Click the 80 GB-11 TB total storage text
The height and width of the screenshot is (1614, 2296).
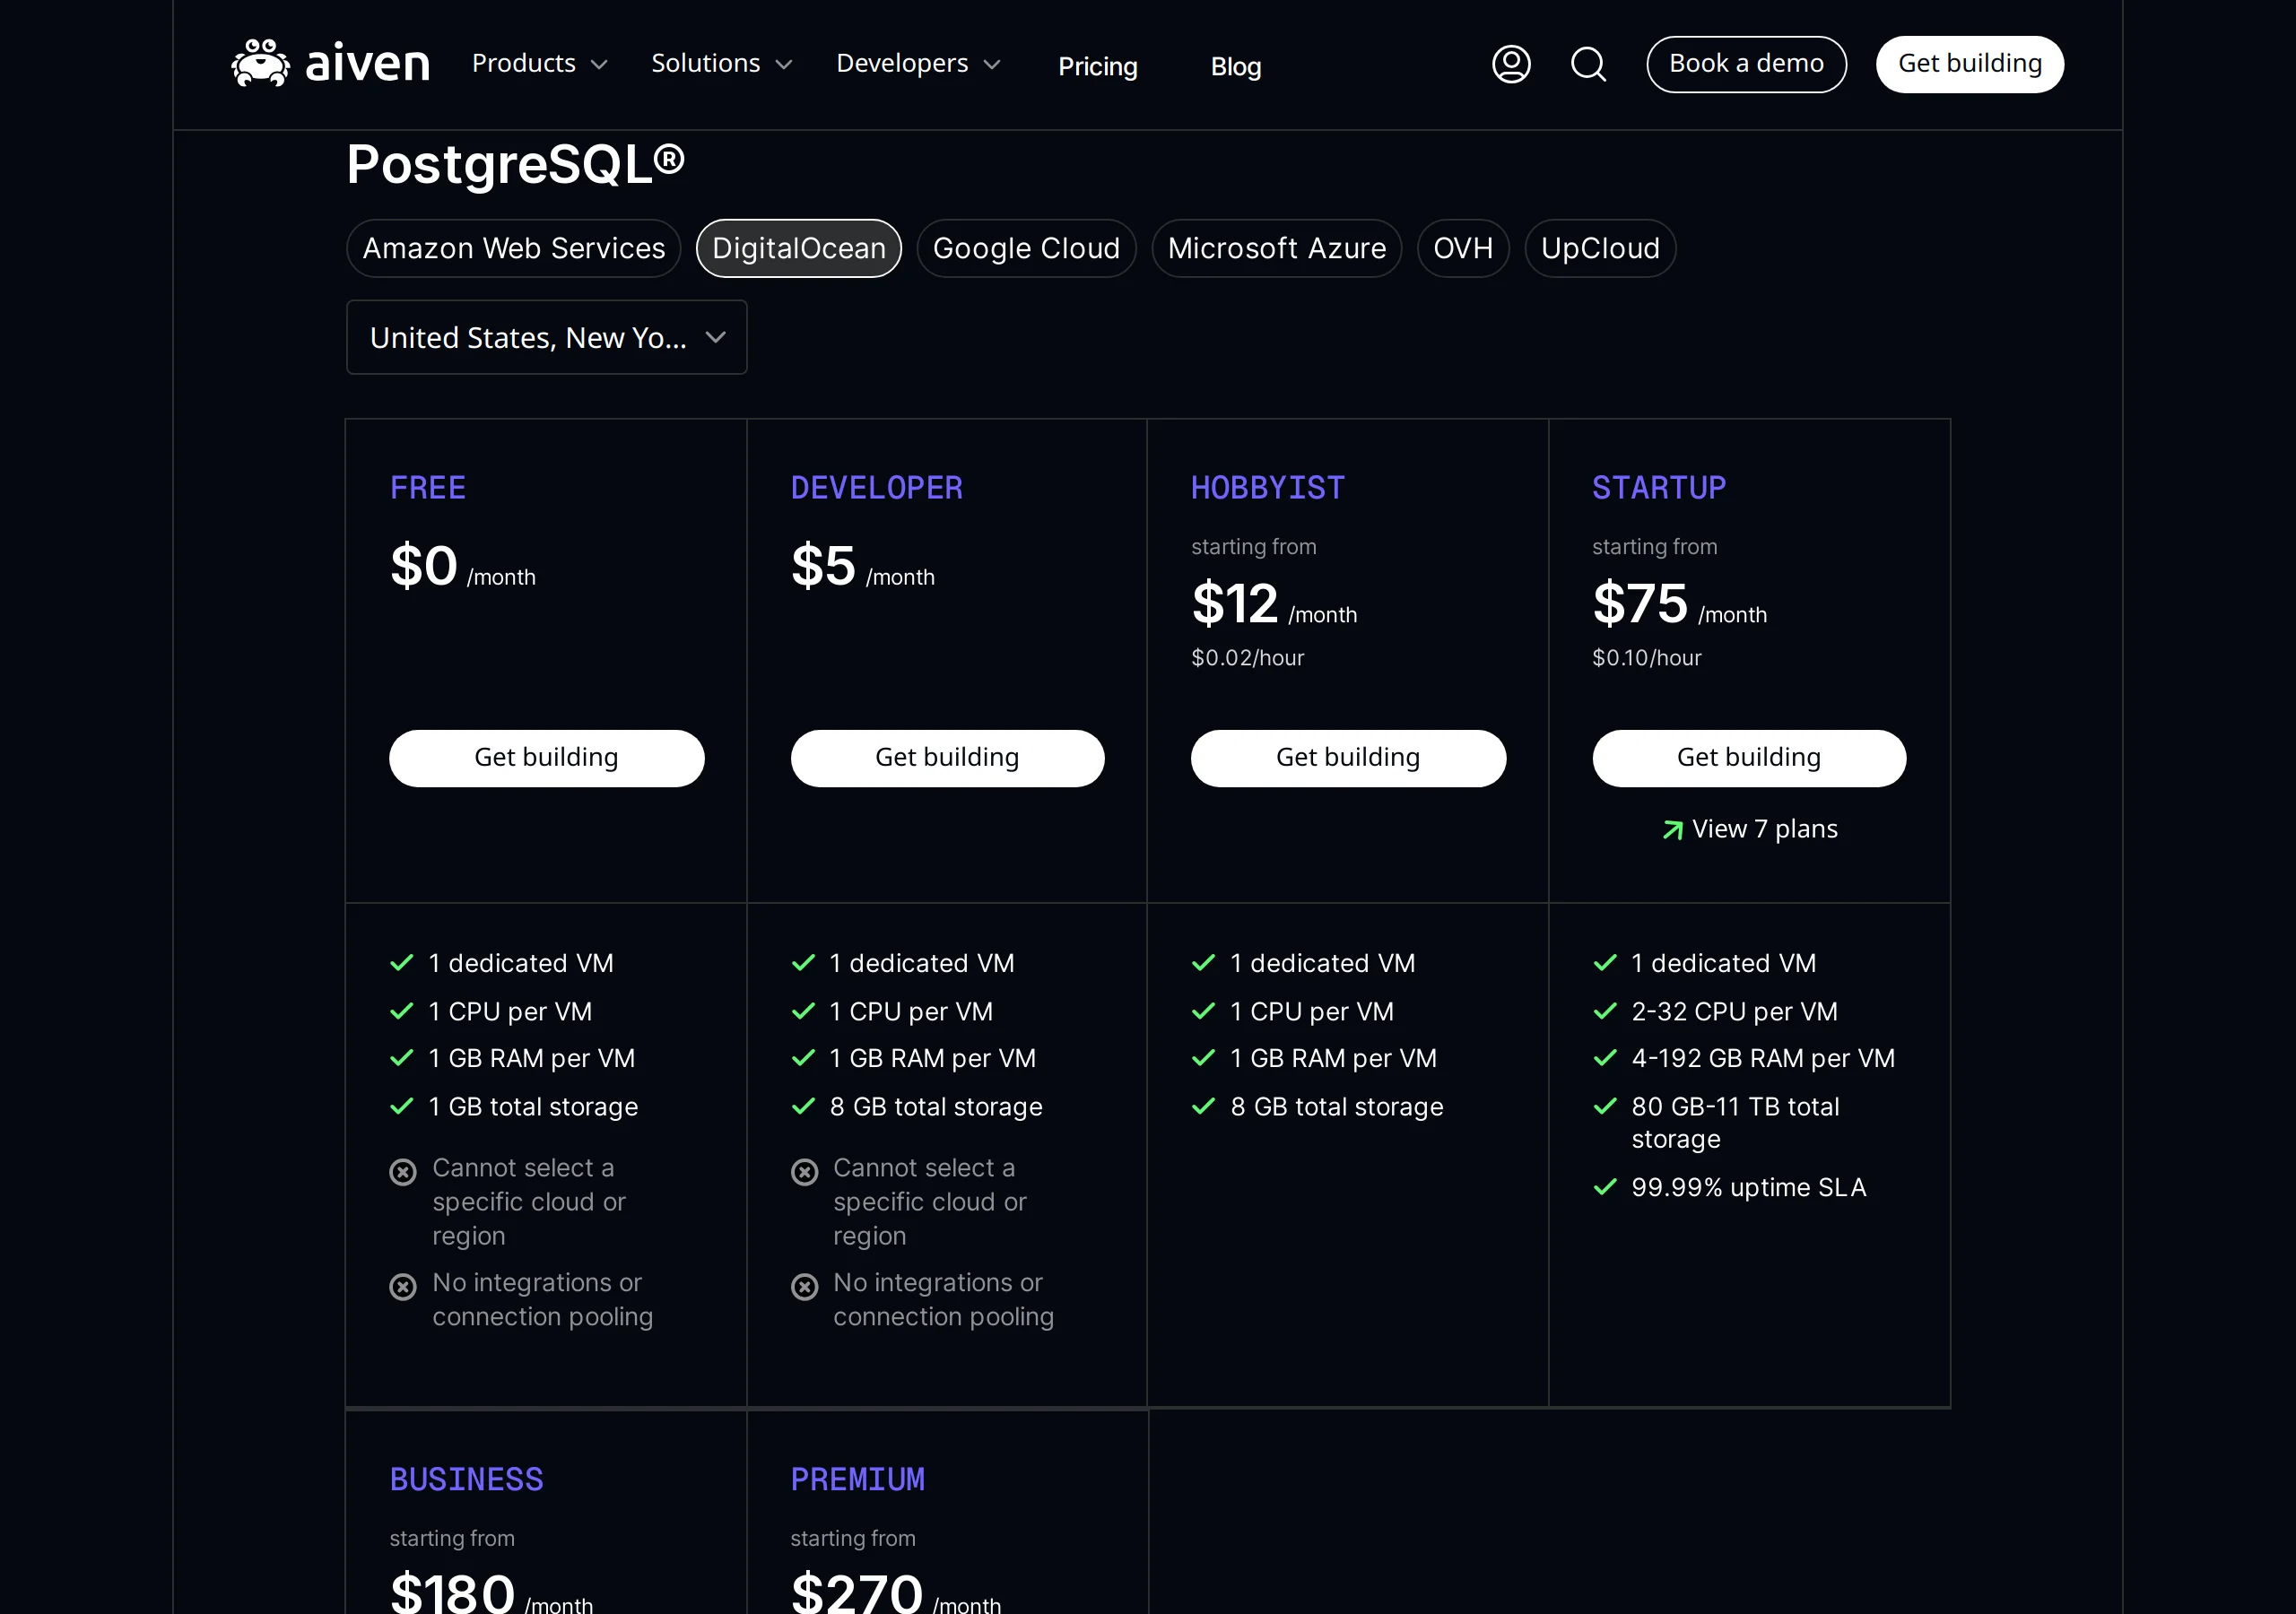1736,1122
